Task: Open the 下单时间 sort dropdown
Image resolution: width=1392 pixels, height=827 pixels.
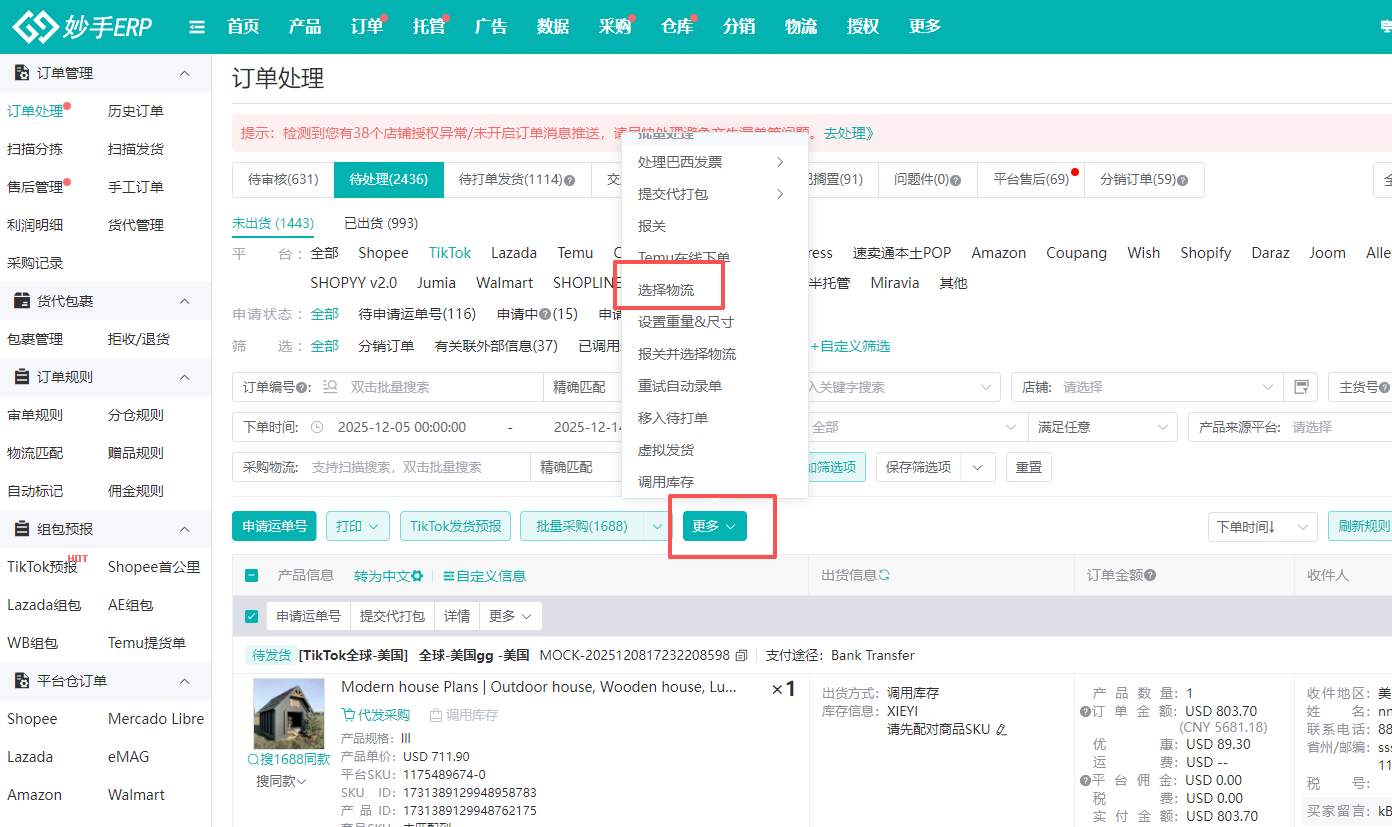Action: (1262, 527)
